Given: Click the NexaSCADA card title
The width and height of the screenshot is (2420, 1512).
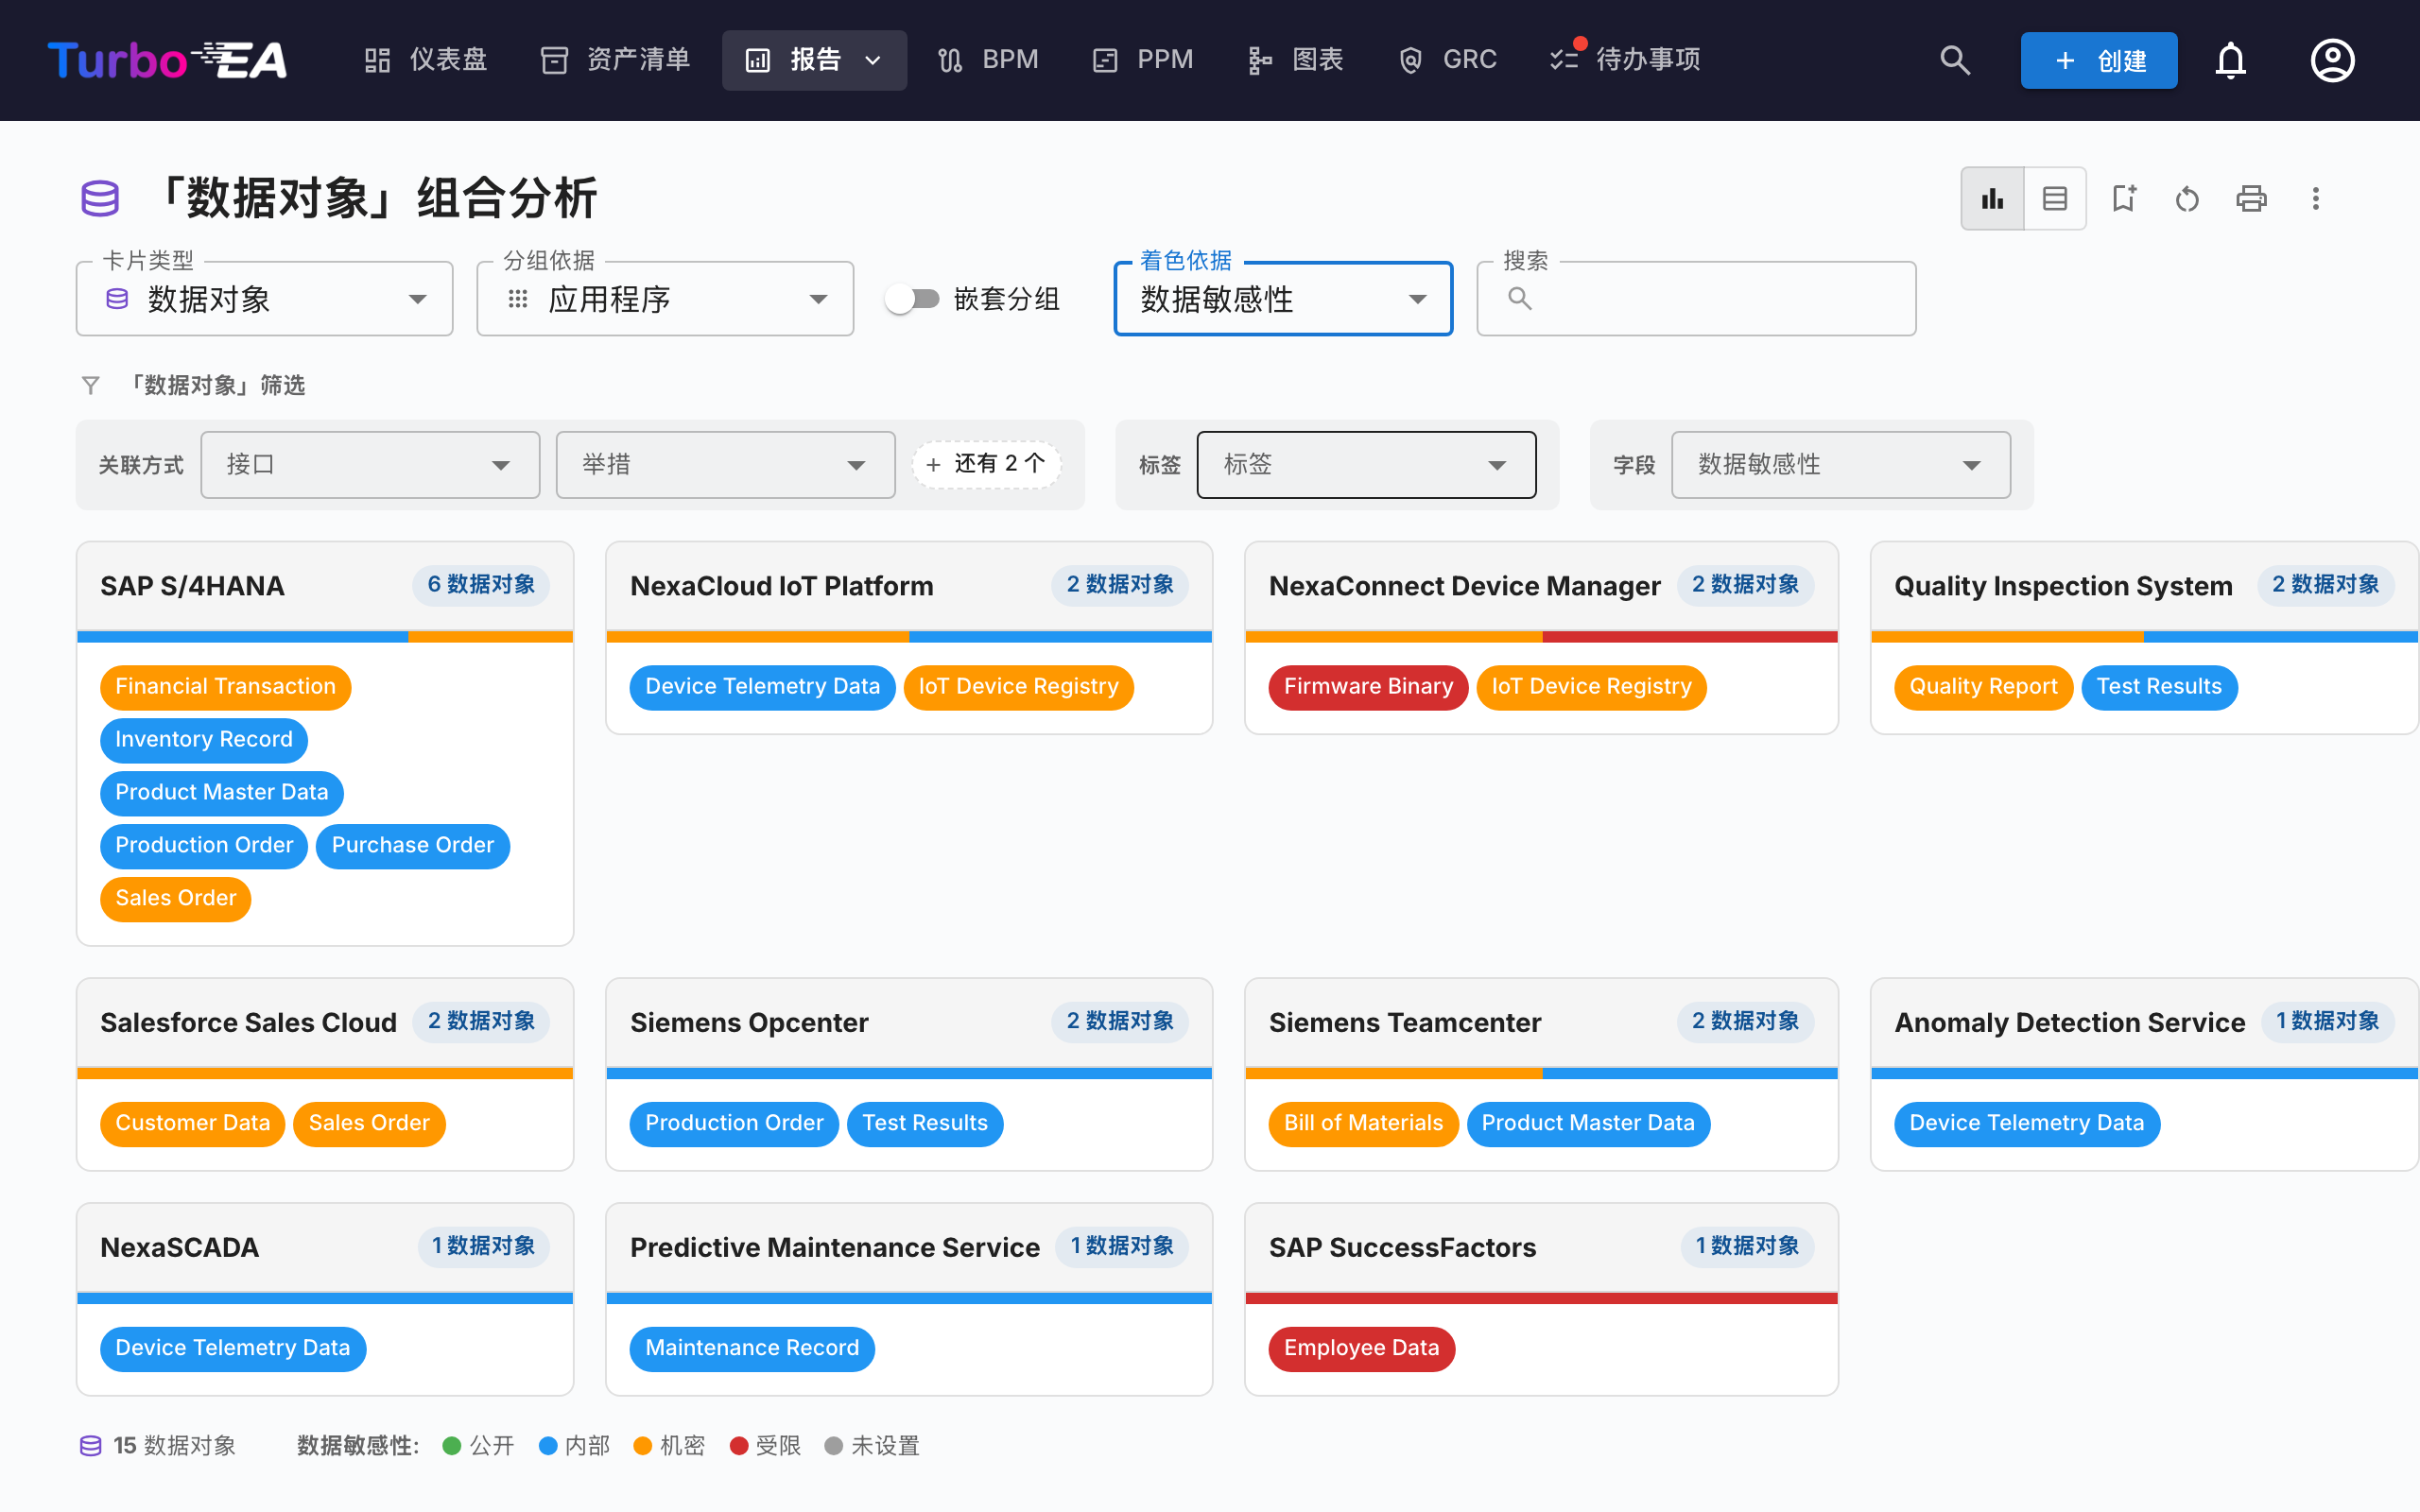Looking at the screenshot, I should coord(179,1248).
